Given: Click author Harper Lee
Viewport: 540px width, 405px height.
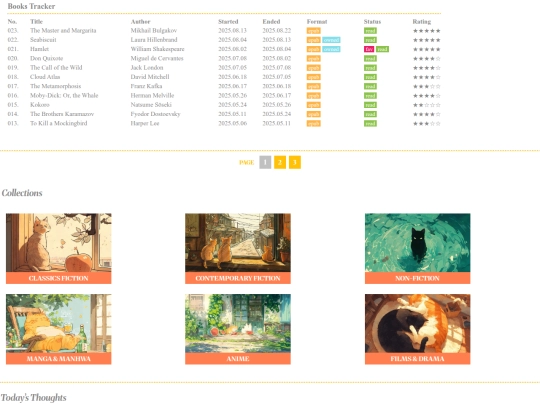Looking at the screenshot, I should tap(145, 124).
